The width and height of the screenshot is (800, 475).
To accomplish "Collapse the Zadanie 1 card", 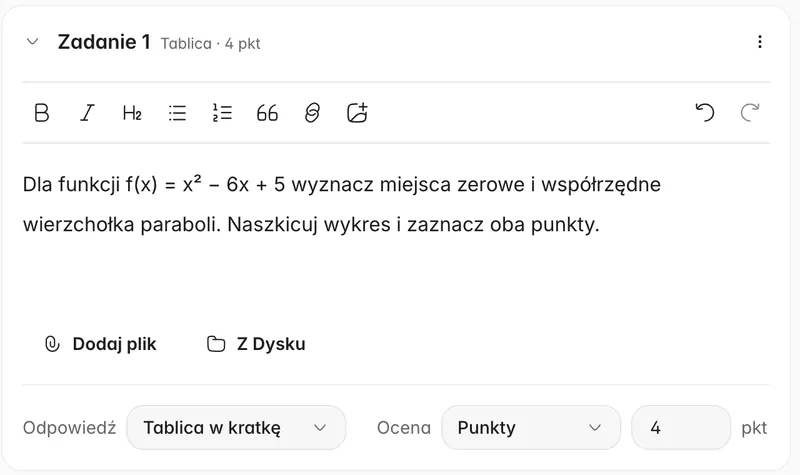I will 33,42.
